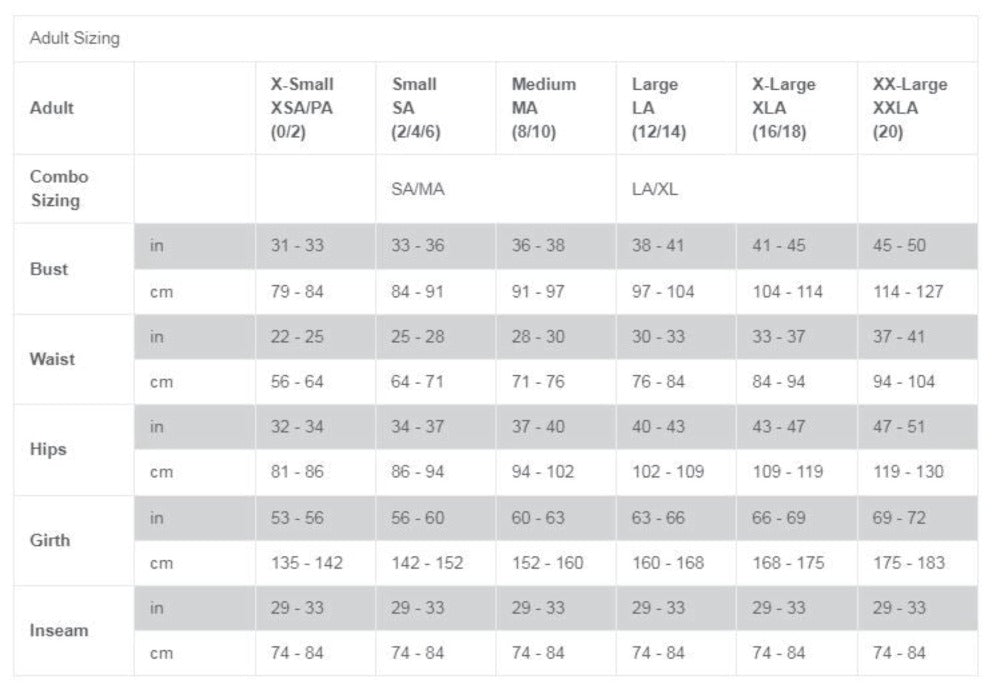Image resolution: width=1000 pixels, height=700 pixels.
Task: Select the LA/XL combo sizing cell
Action: coord(655,189)
